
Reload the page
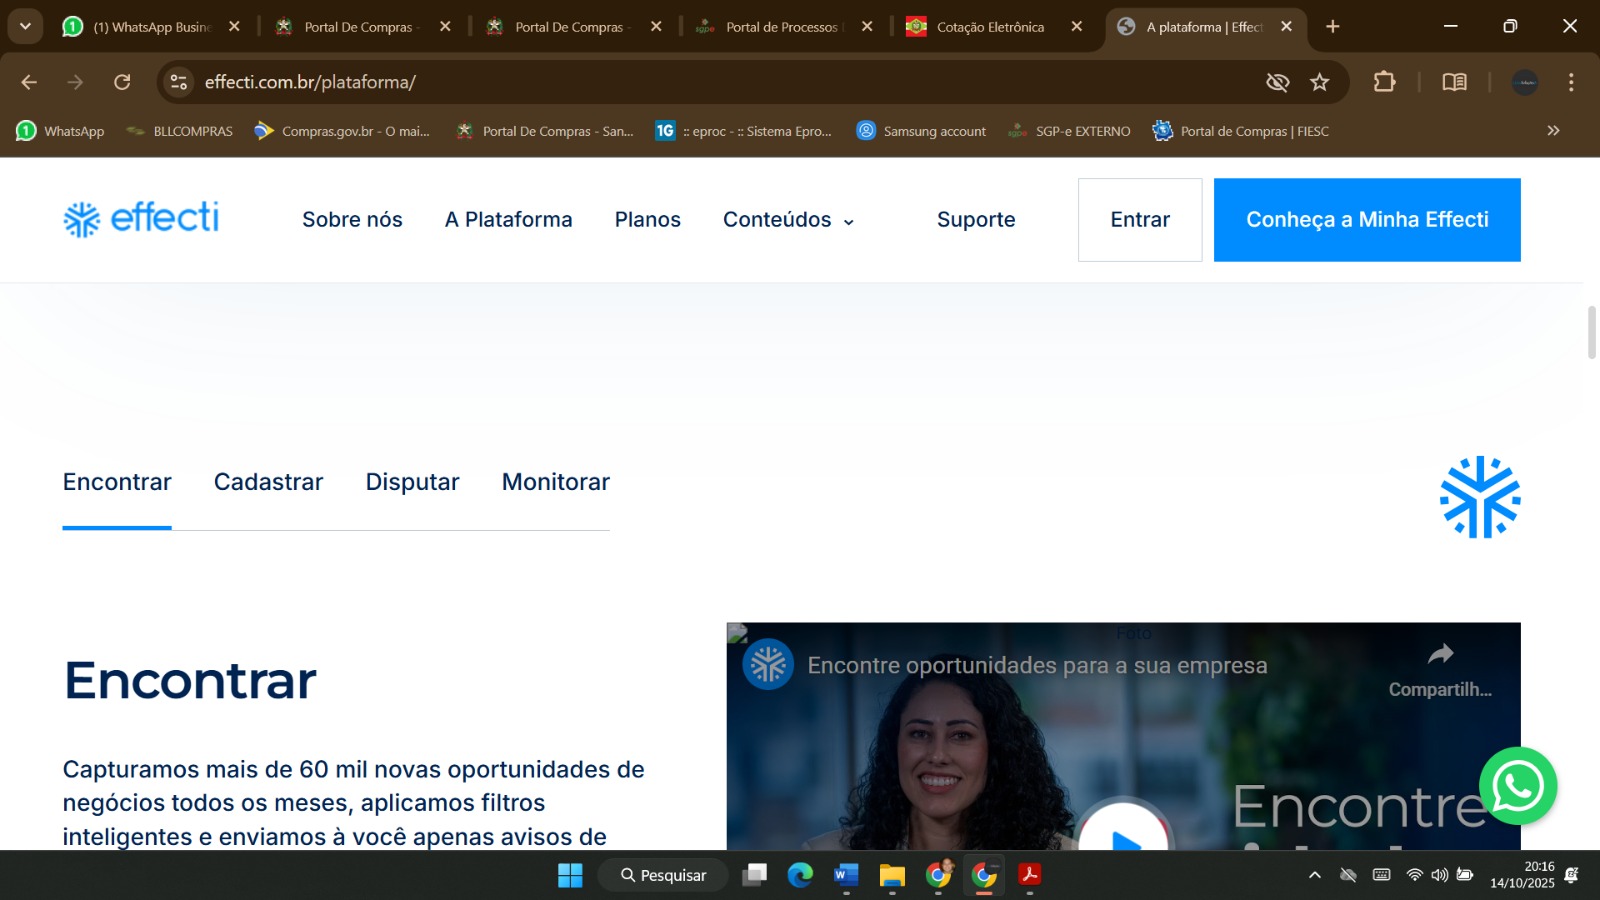tap(122, 82)
